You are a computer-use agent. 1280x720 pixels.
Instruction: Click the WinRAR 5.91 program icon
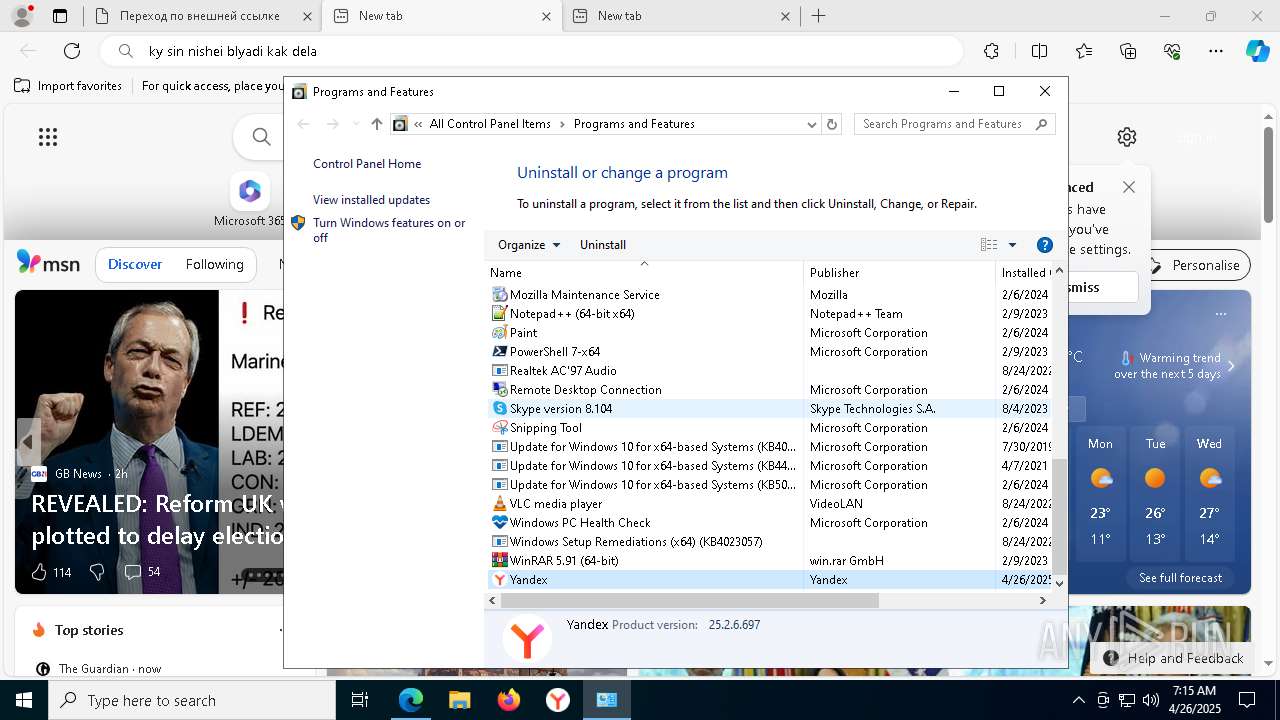[500, 561]
